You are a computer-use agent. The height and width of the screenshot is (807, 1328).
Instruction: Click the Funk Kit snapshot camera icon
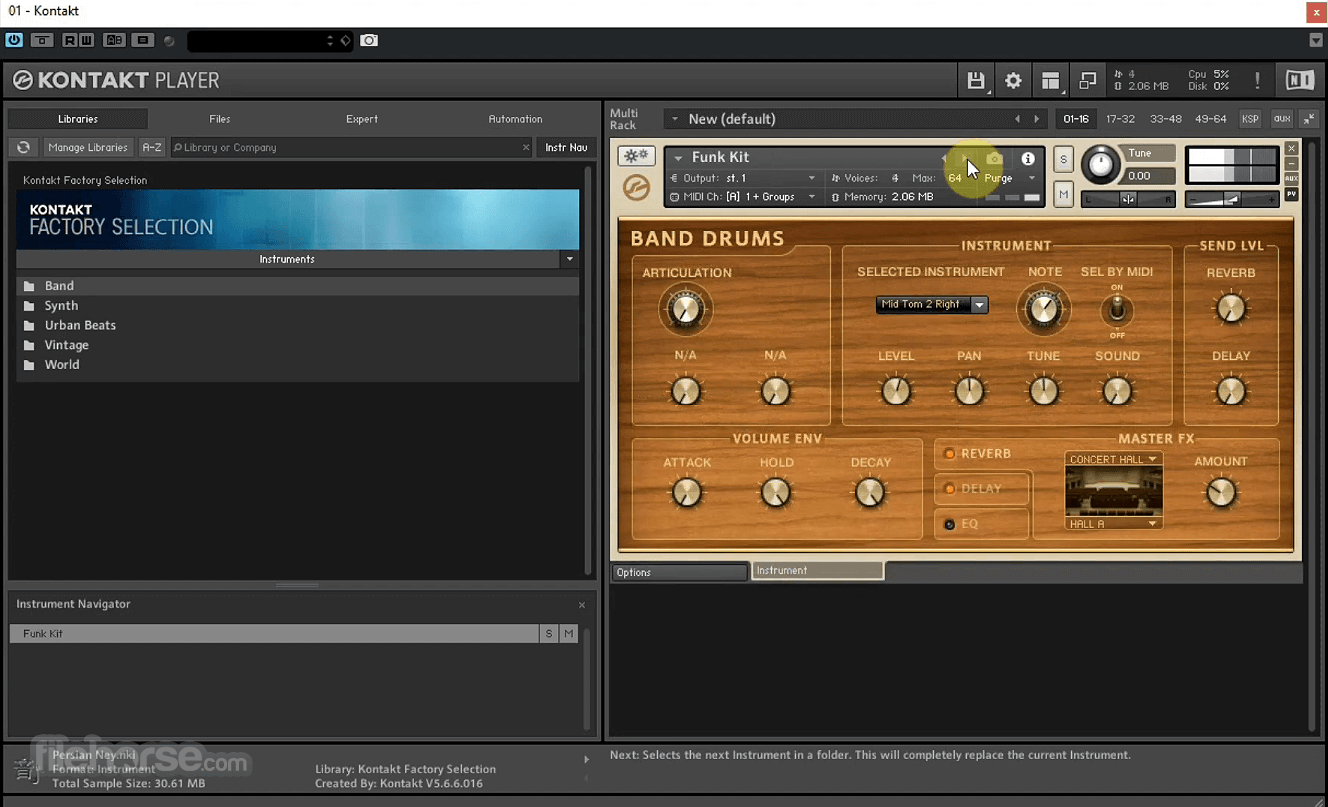[x=994, y=158]
